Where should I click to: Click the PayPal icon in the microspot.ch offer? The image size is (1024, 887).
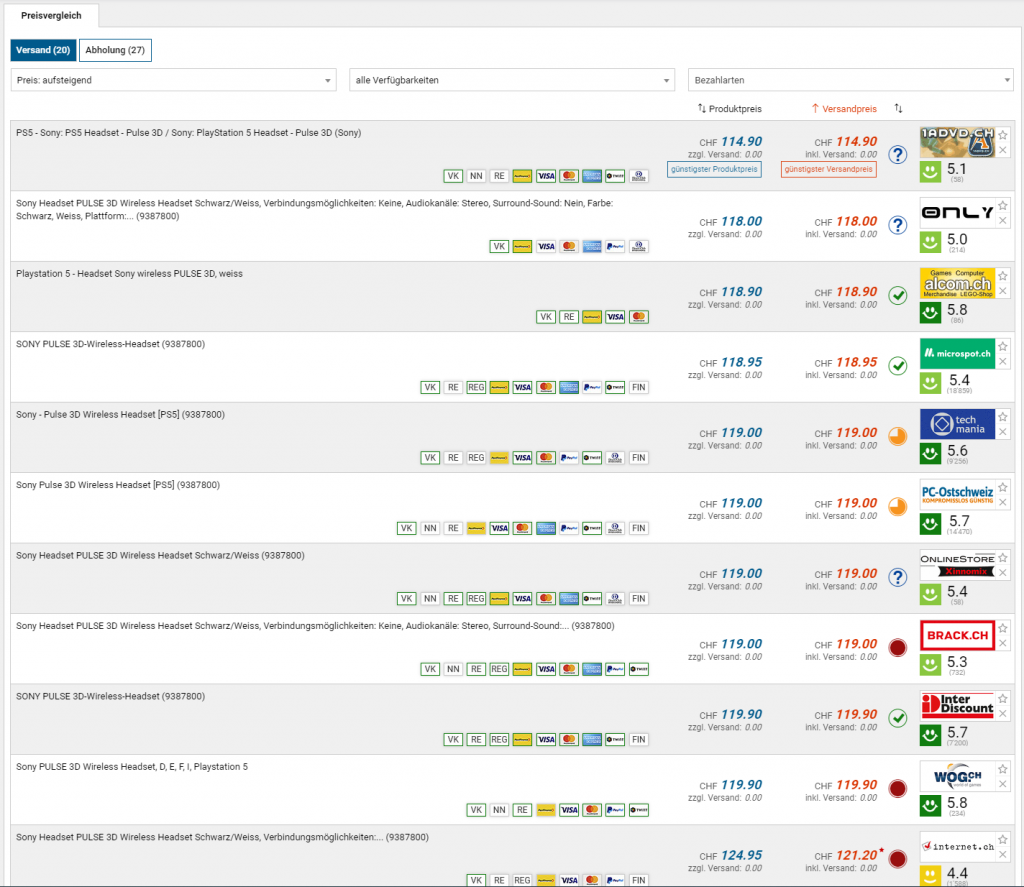[592, 387]
